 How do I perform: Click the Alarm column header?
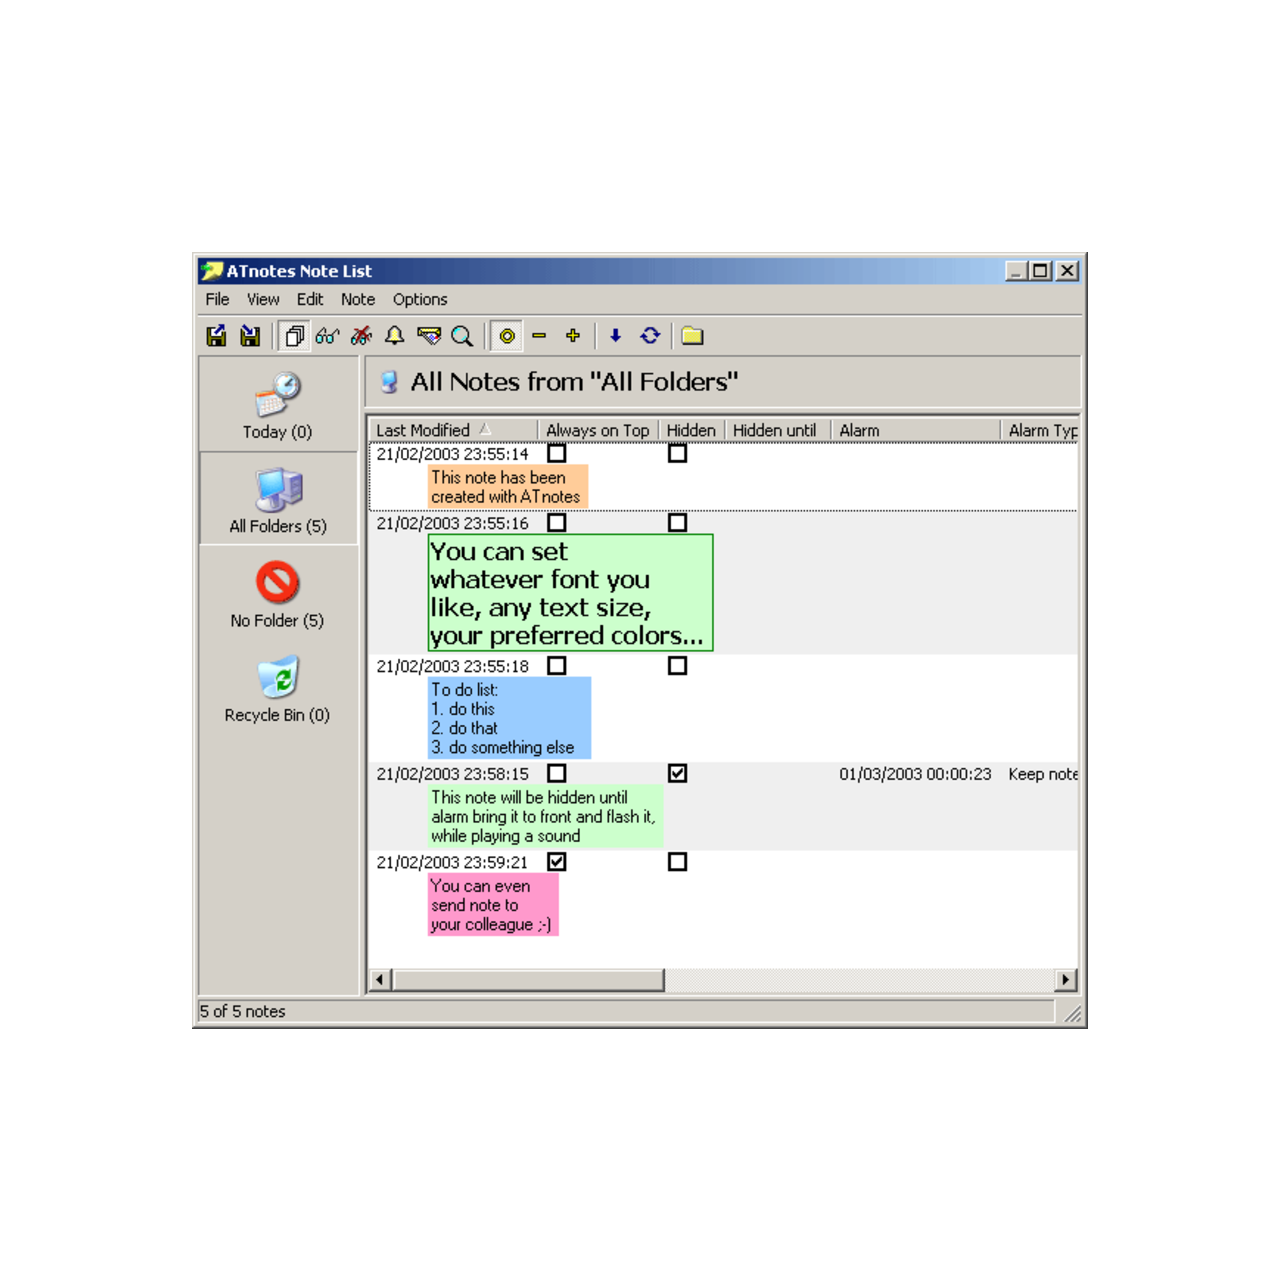pos(915,430)
